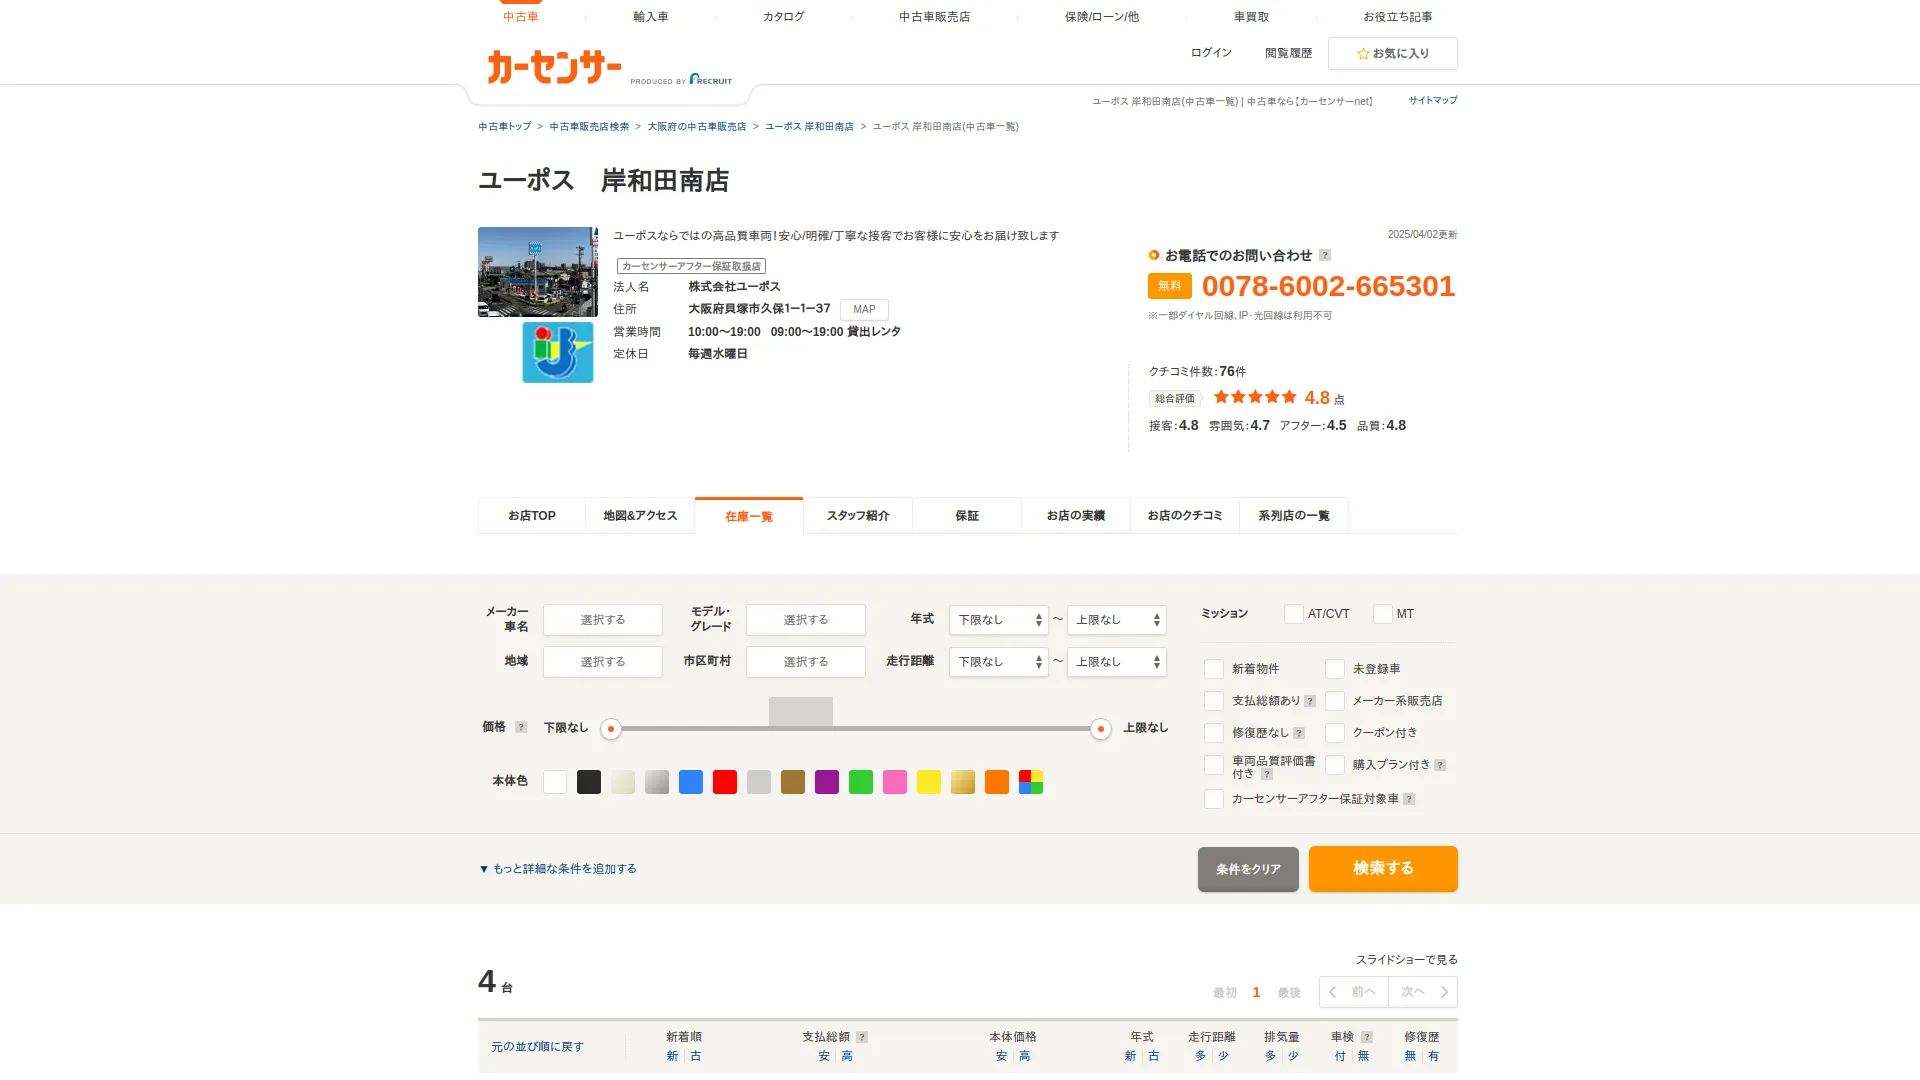Switch to the スタッフ紹介 tab

click(858, 516)
